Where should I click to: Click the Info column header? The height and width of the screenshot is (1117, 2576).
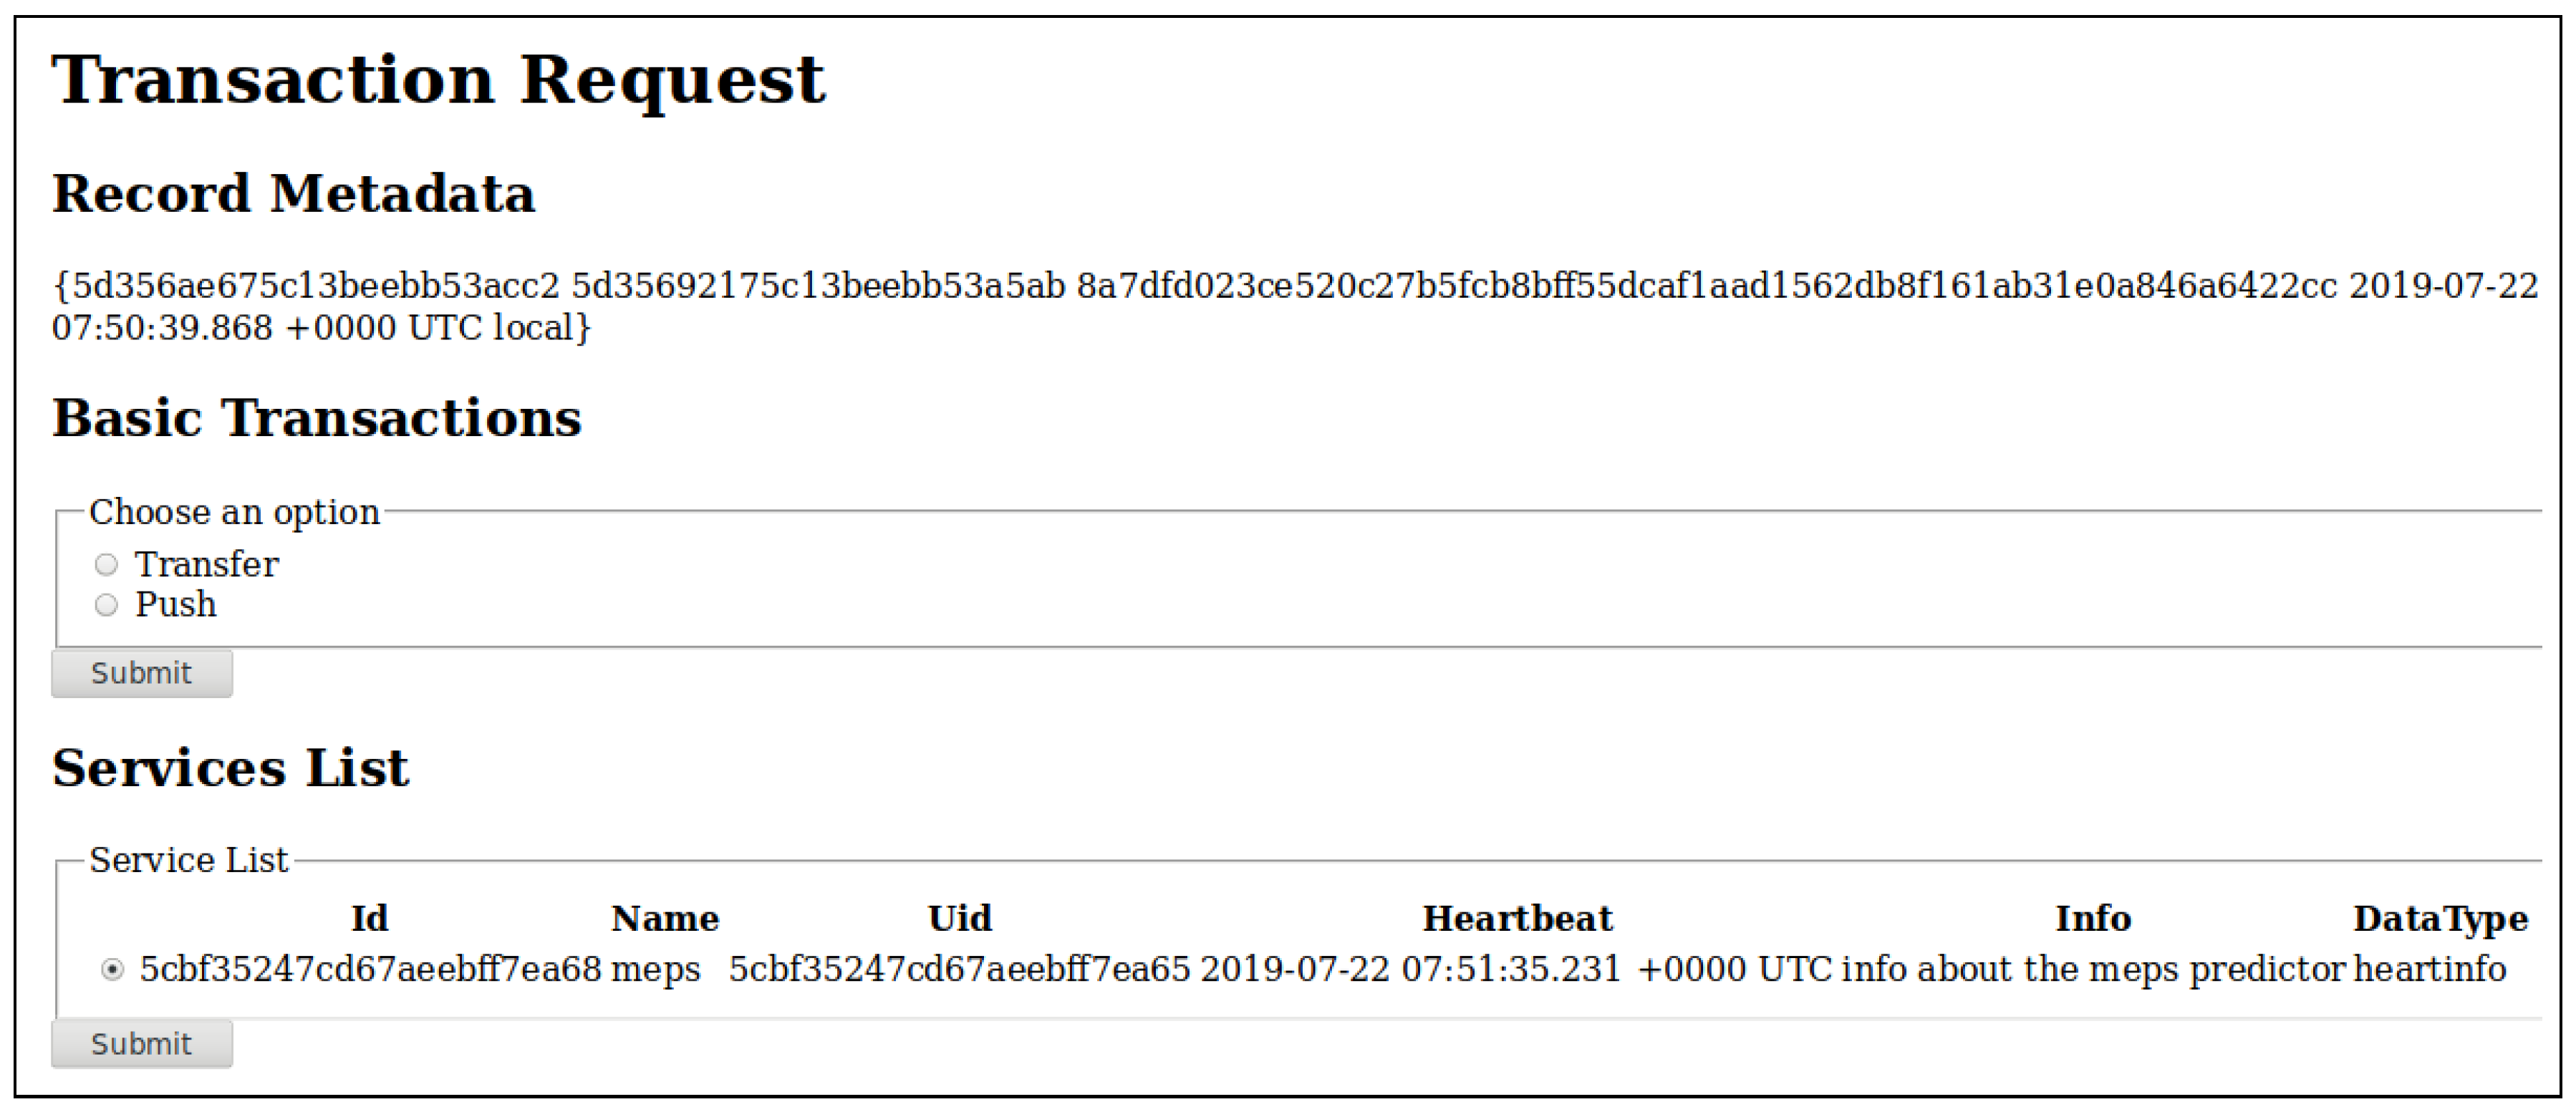(2092, 918)
